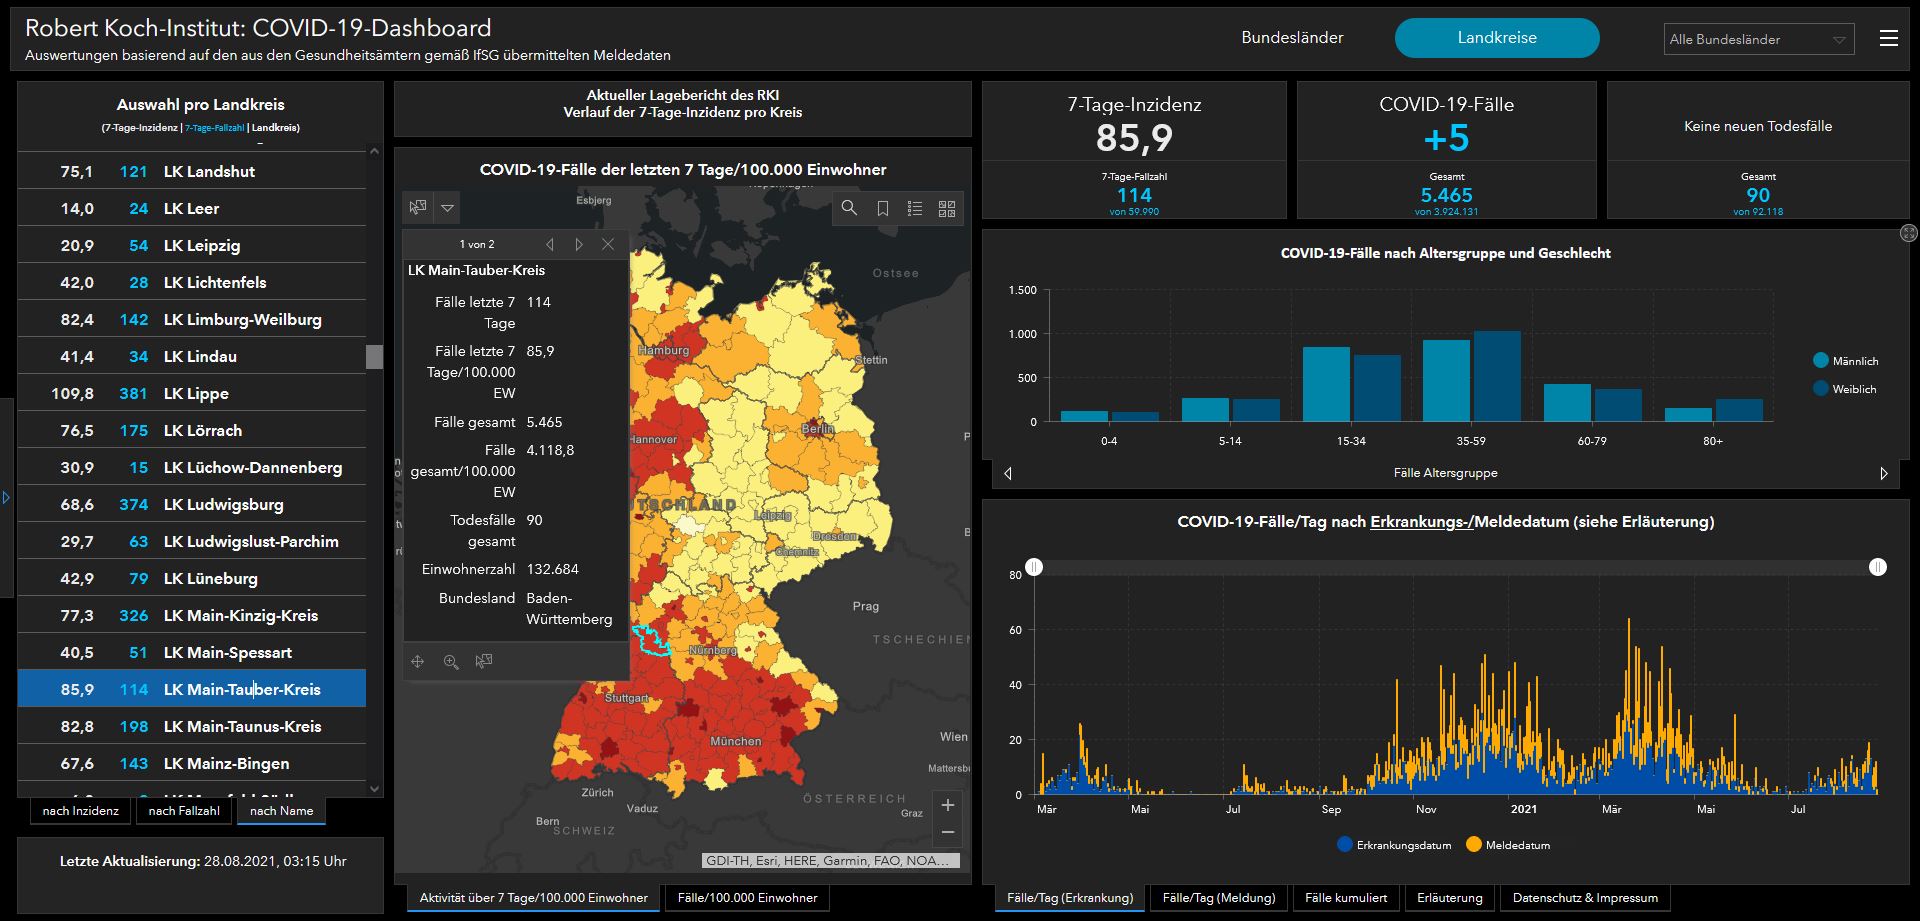The image size is (1920, 921).
Task: Zoom out of the map with minus
Action: (x=948, y=832)
